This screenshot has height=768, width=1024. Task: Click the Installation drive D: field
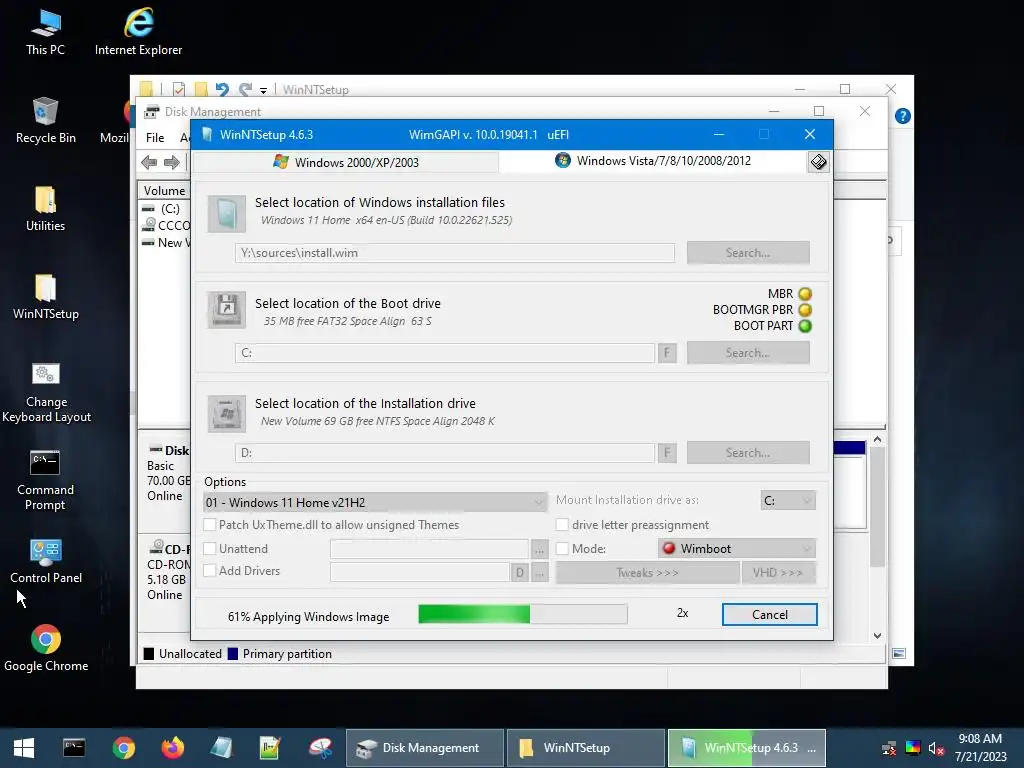(x=445, y=453)
